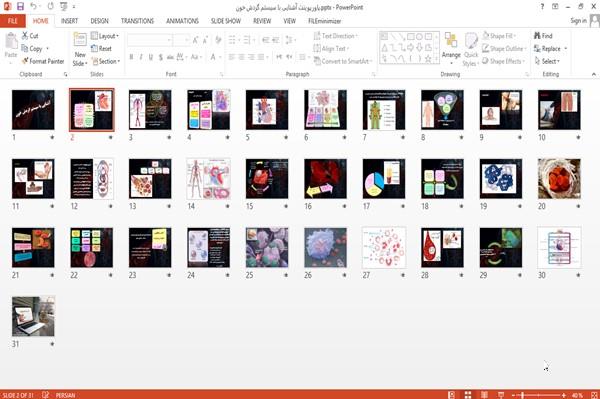Switch to the DESIGN tab

point(99,21)
